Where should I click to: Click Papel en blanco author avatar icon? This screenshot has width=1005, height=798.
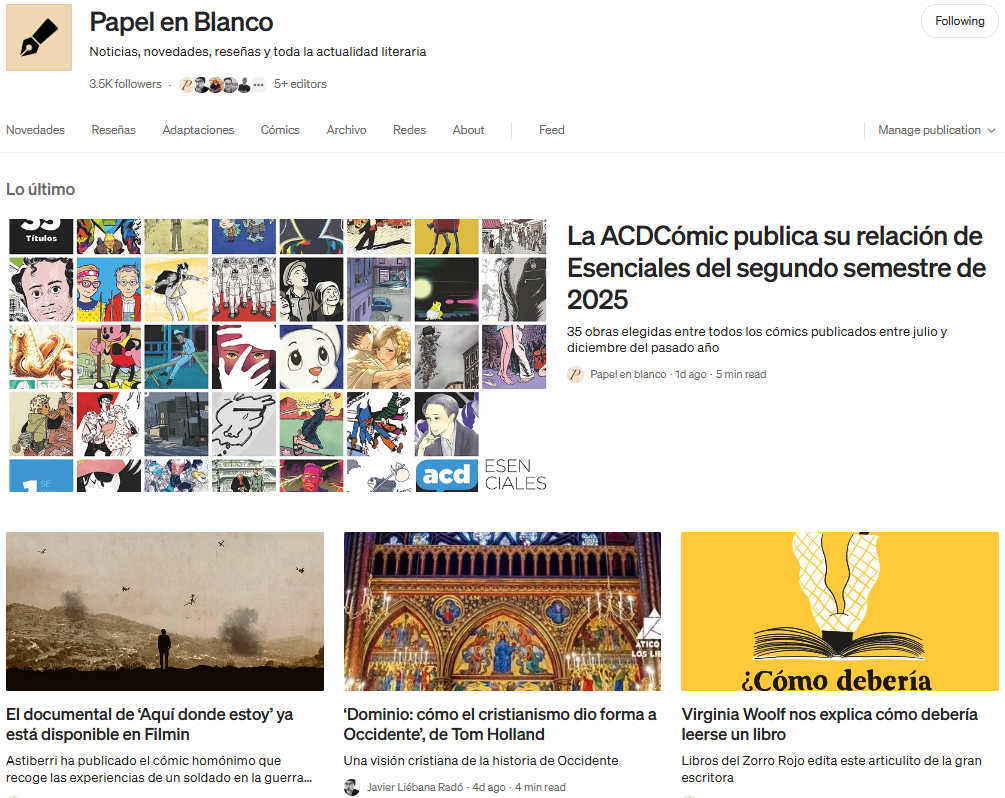575,374
